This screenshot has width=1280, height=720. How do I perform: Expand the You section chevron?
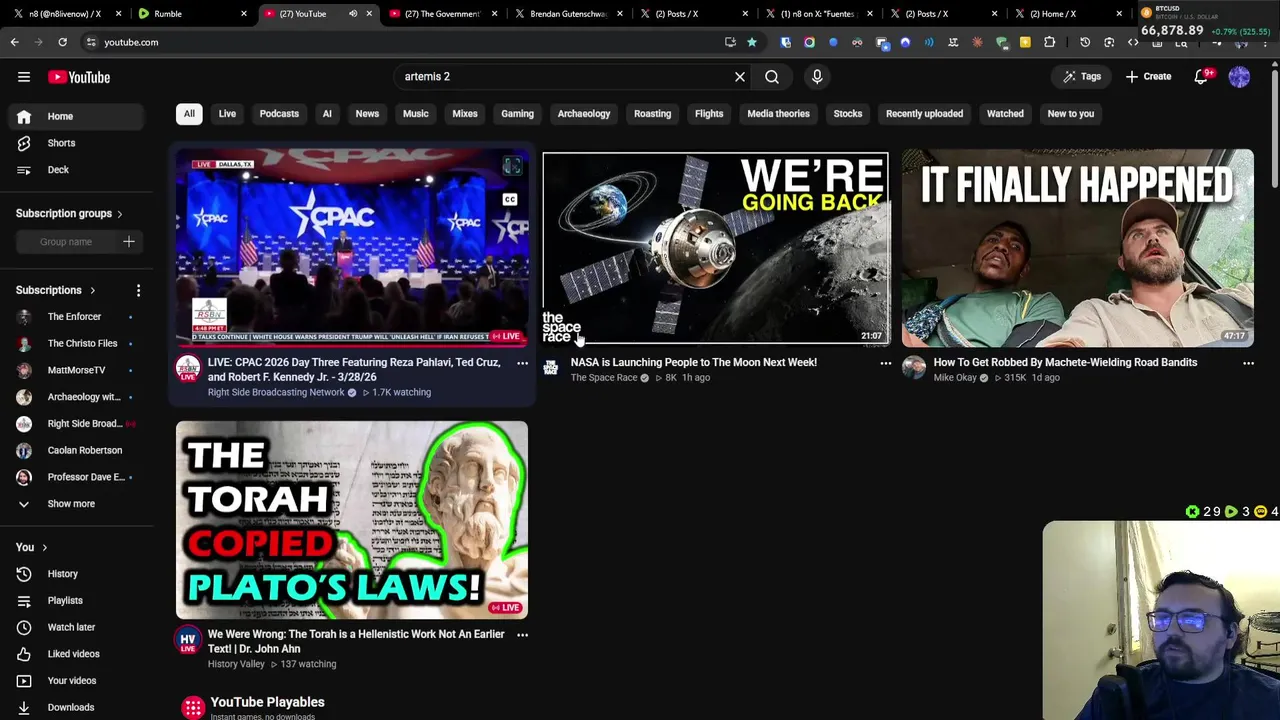pyautogui.click(x=44, y=548)
